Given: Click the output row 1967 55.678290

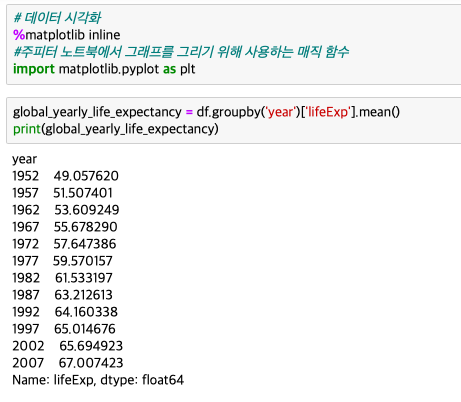Looking at the screenshot, I should coord(65,227).
